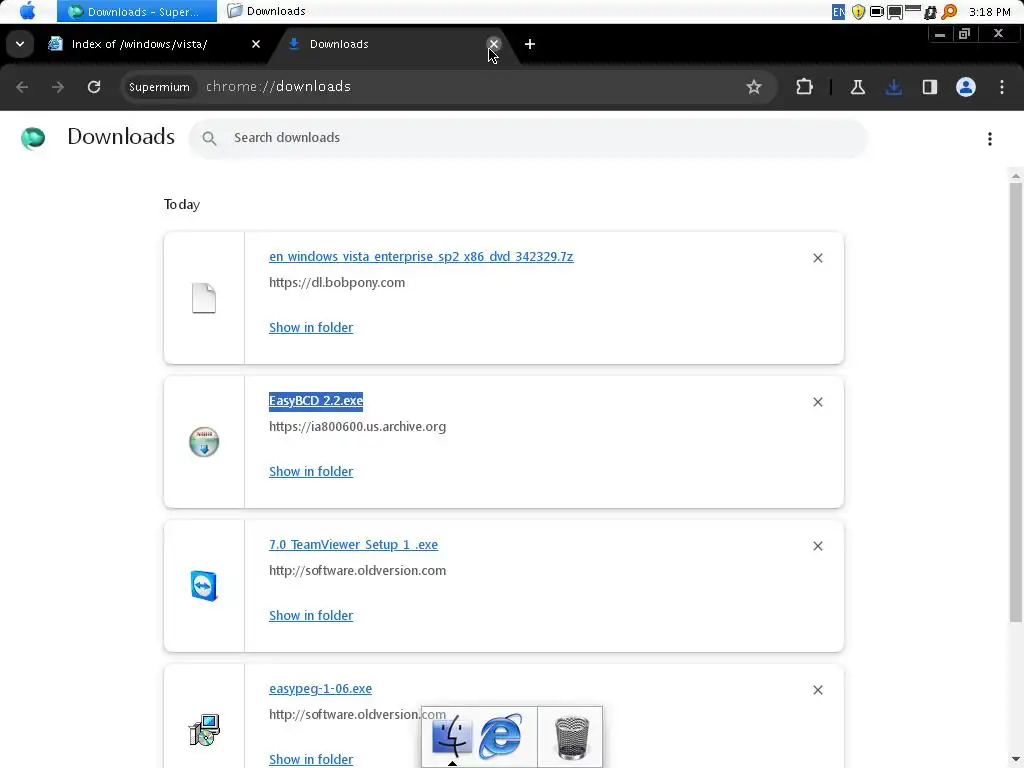Show Vista 7z file in folder
The width and height of the screenshot is (1024, 768).
[x=311, y=327]
